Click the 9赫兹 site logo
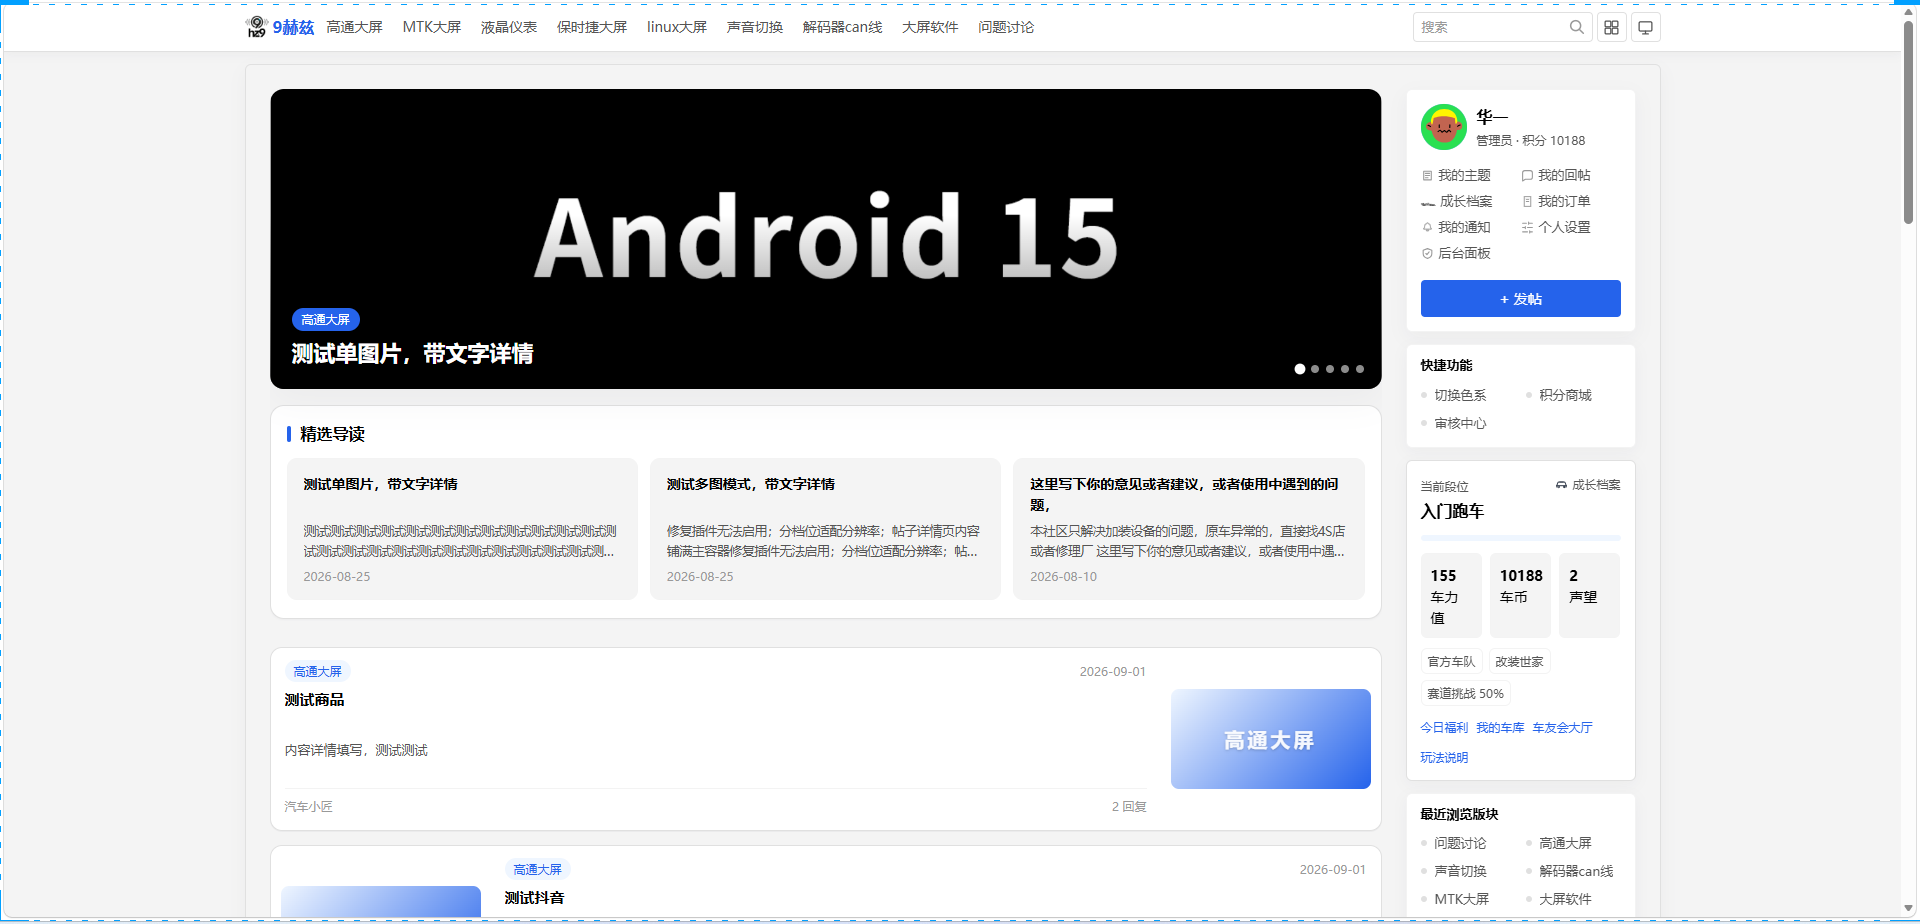 point(280,27)
